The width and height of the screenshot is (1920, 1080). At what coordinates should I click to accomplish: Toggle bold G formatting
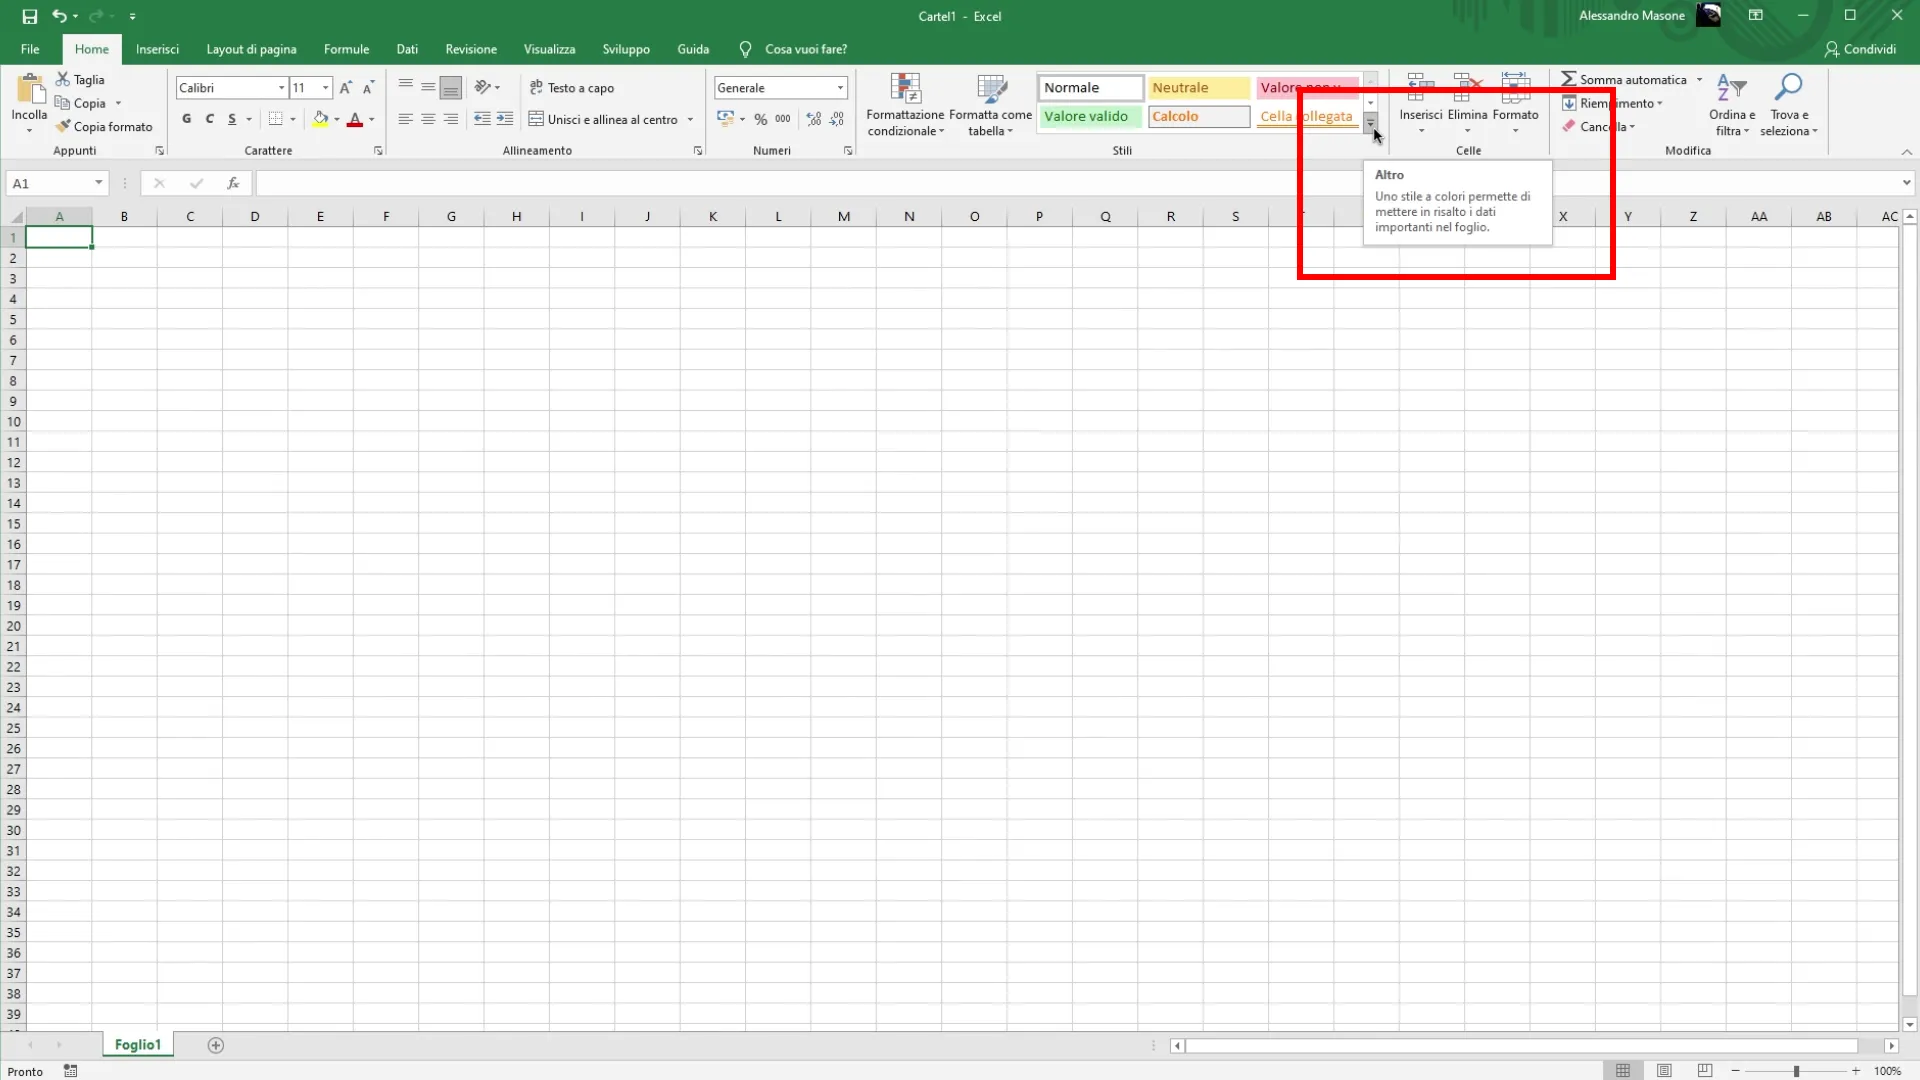pyautogui.click(x=186, y=119)
